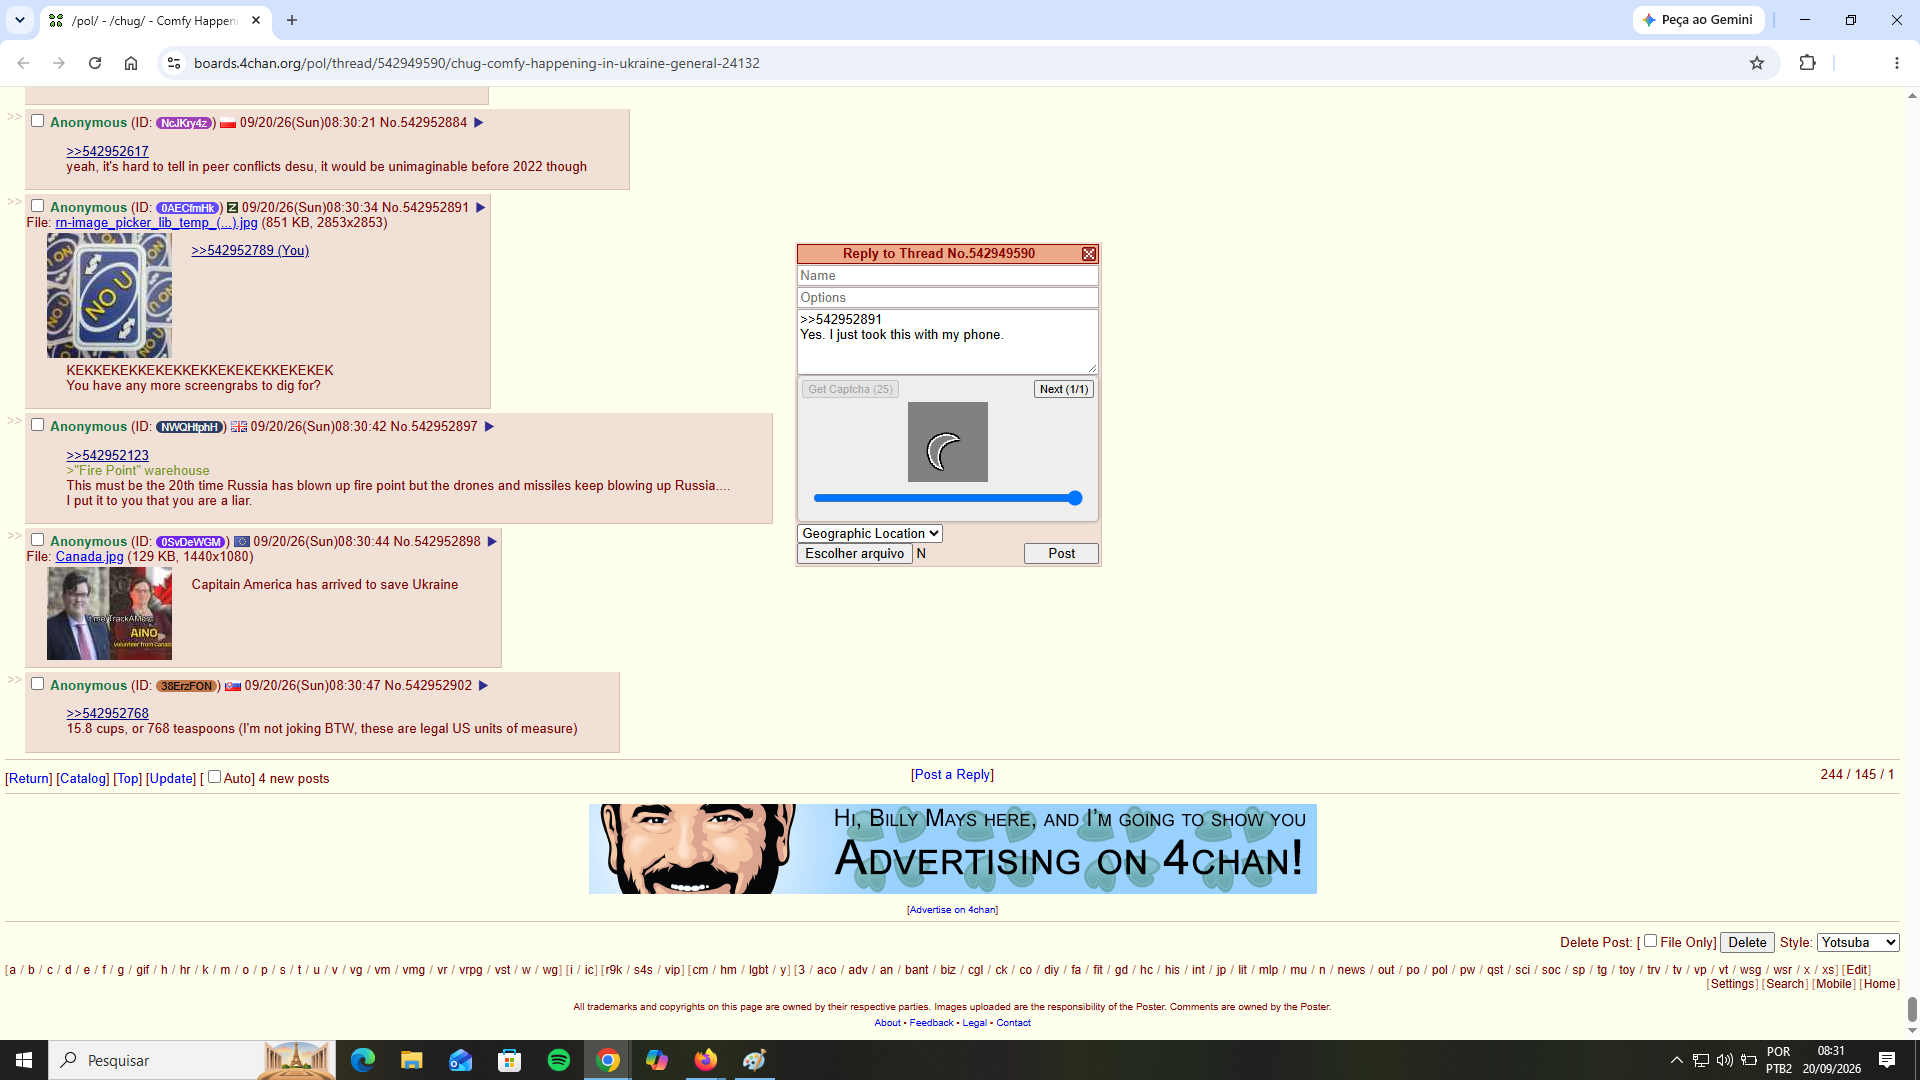1920x1080 pixels.
Task: Open Firefox from the taskbar
Action: pos(706,1060)
